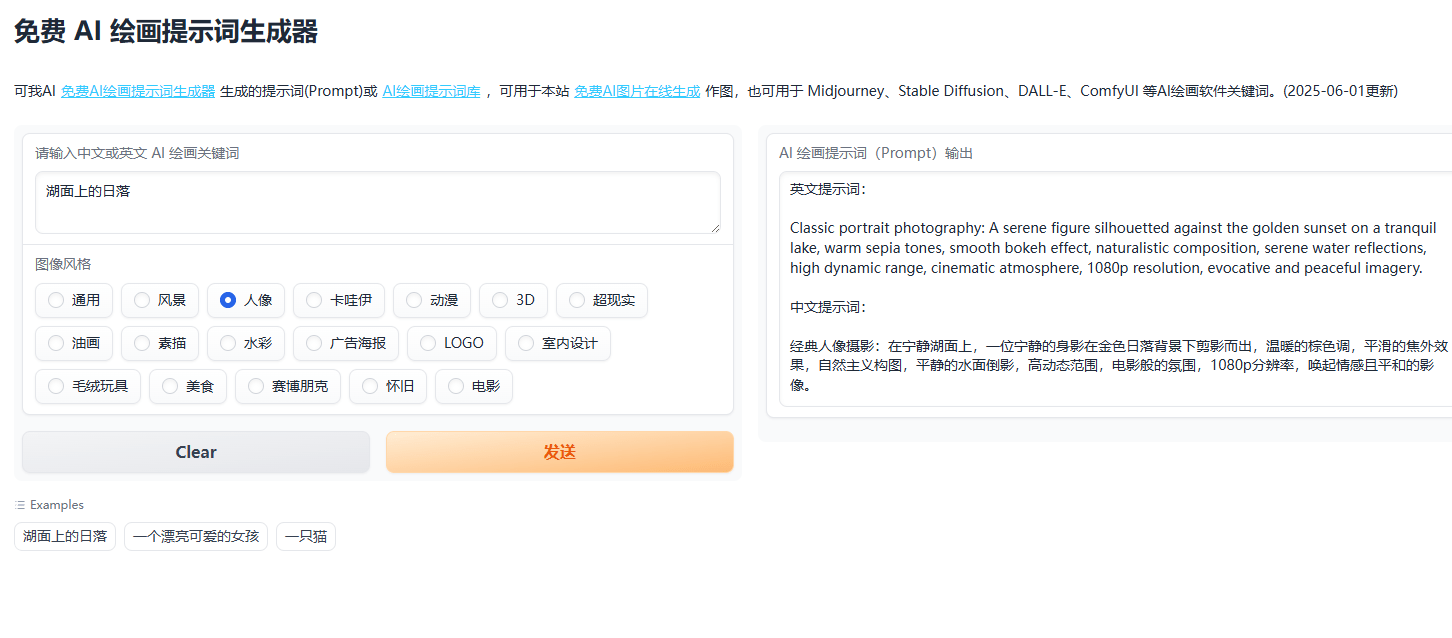Click the Clear button

tap(195, 451)
